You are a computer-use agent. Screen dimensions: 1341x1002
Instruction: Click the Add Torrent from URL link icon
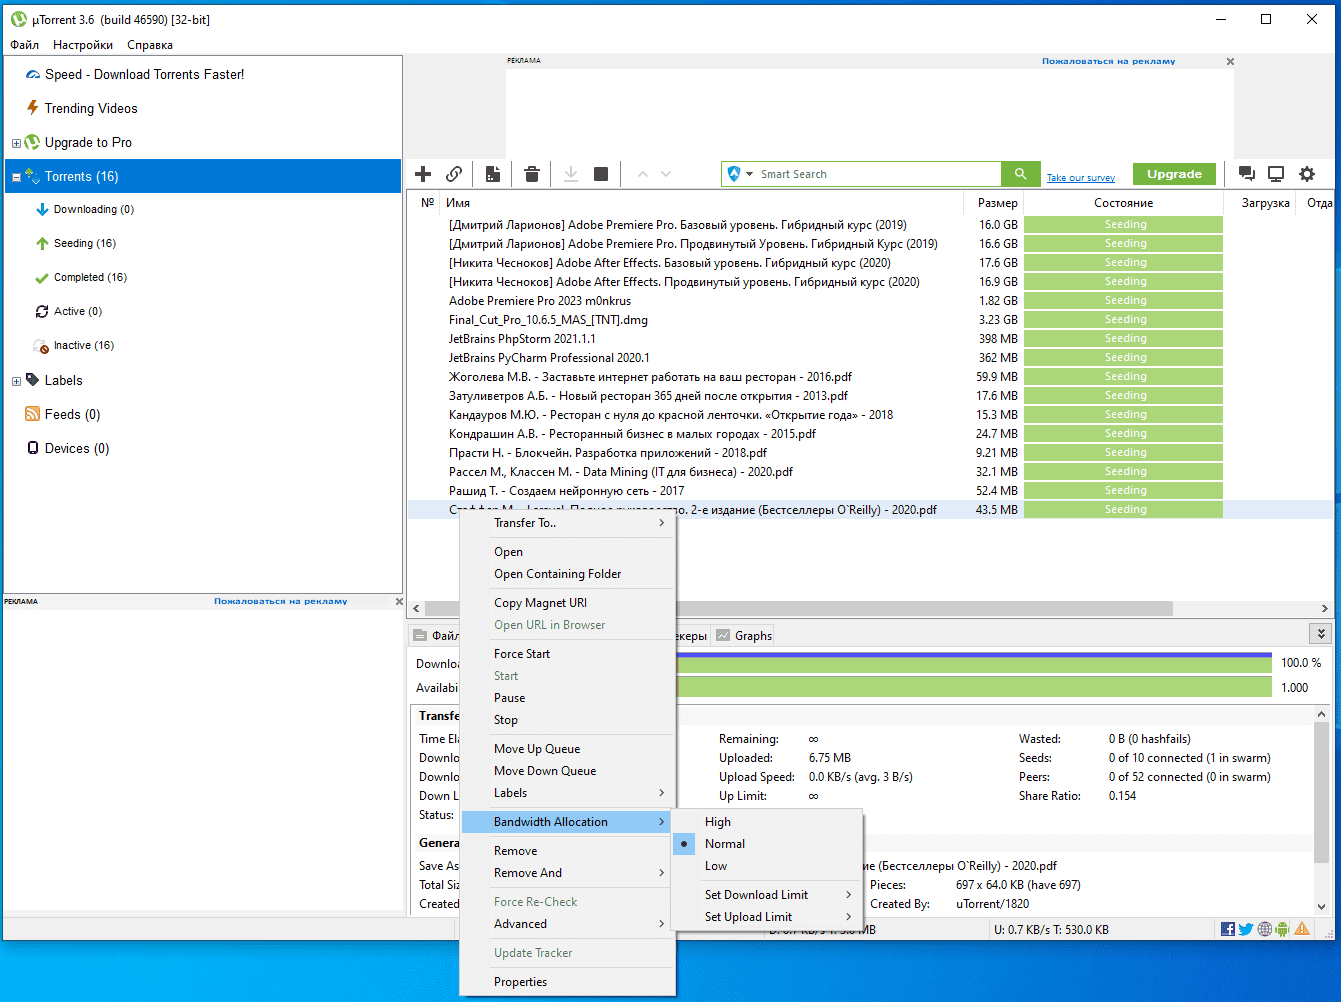[x=454, y=174]
